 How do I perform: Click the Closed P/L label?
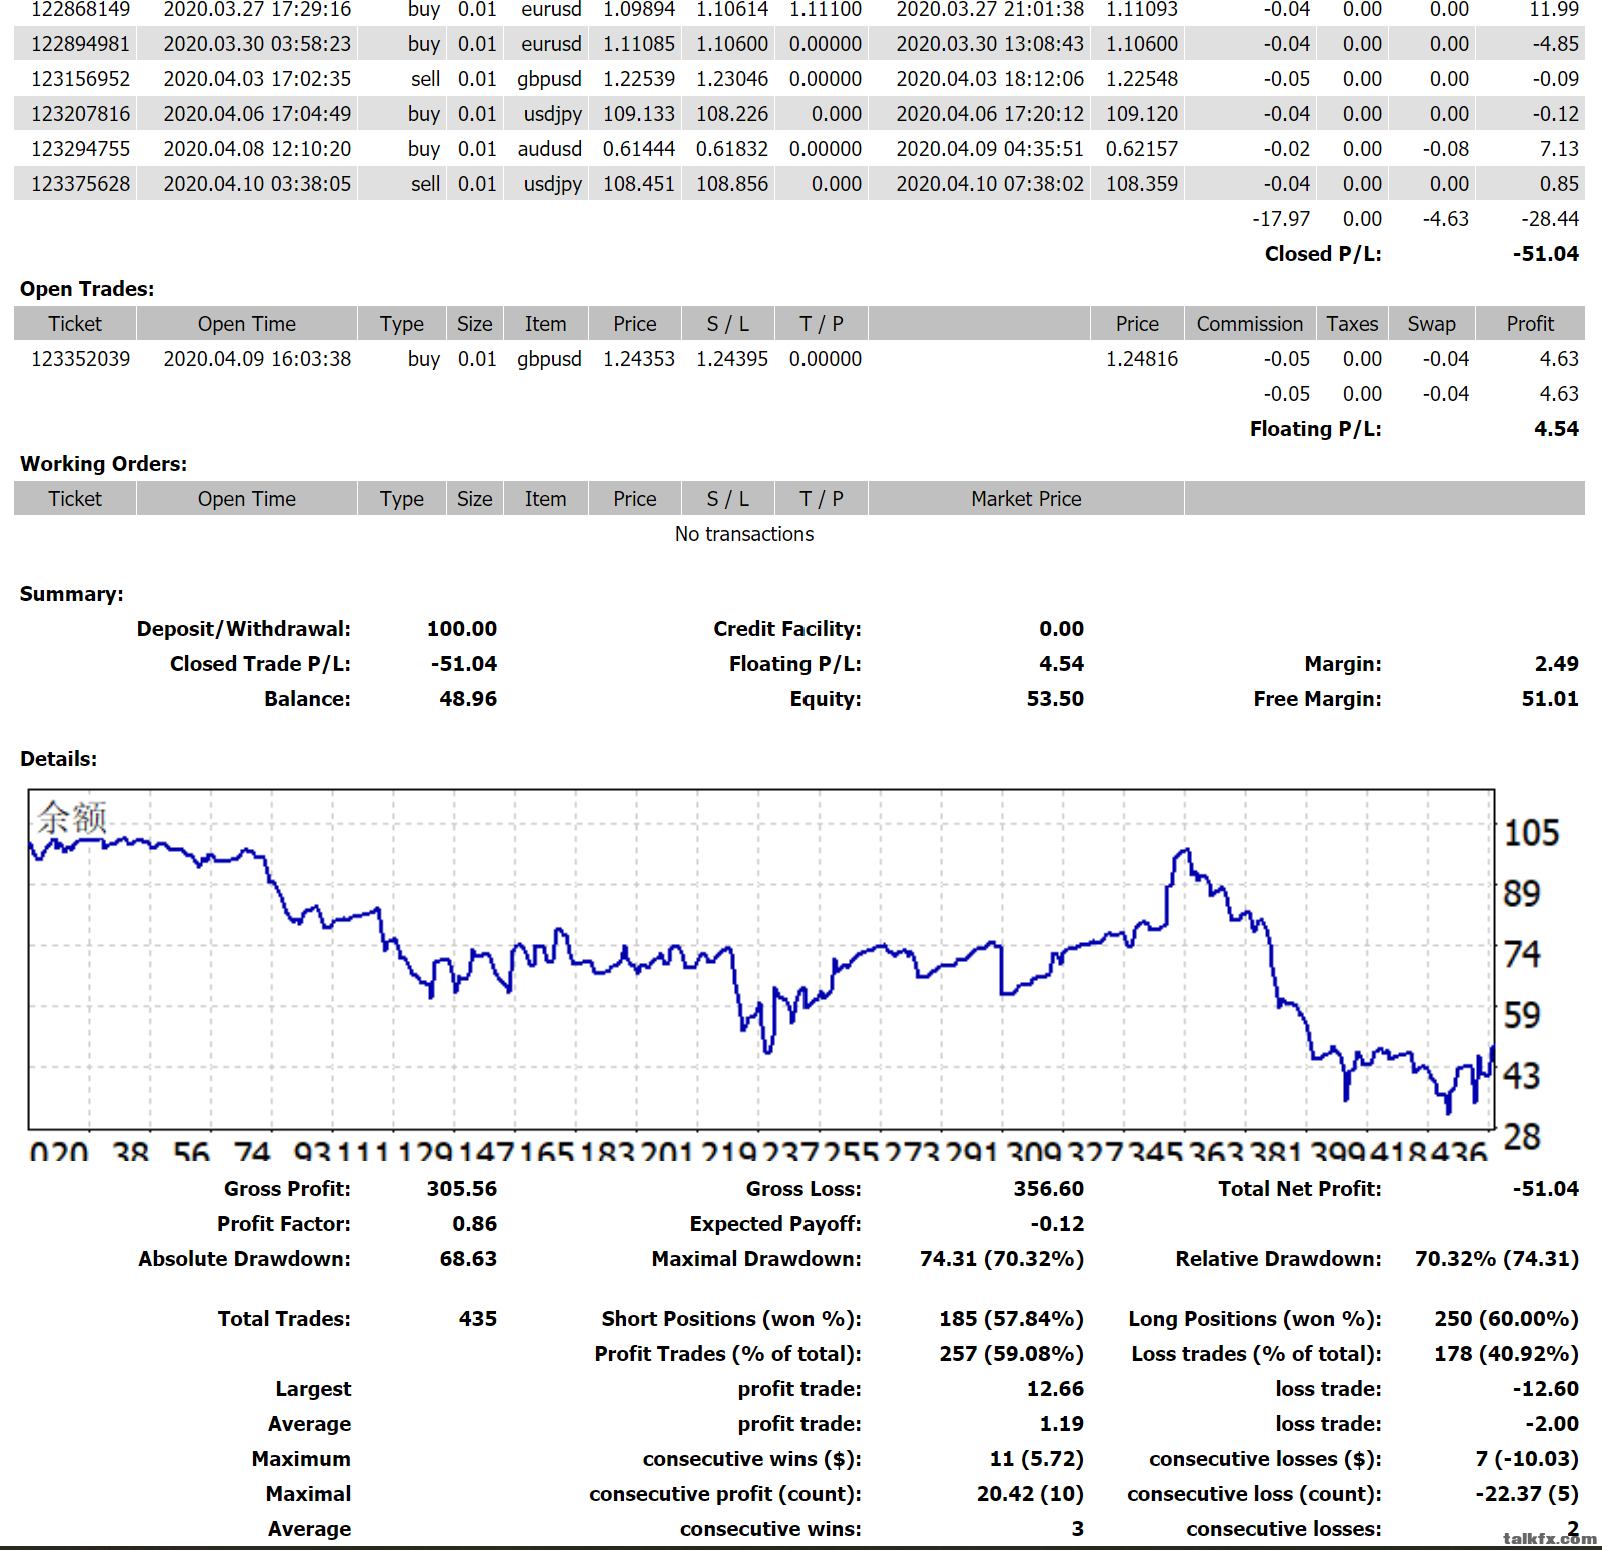[x=1323, y=254]
